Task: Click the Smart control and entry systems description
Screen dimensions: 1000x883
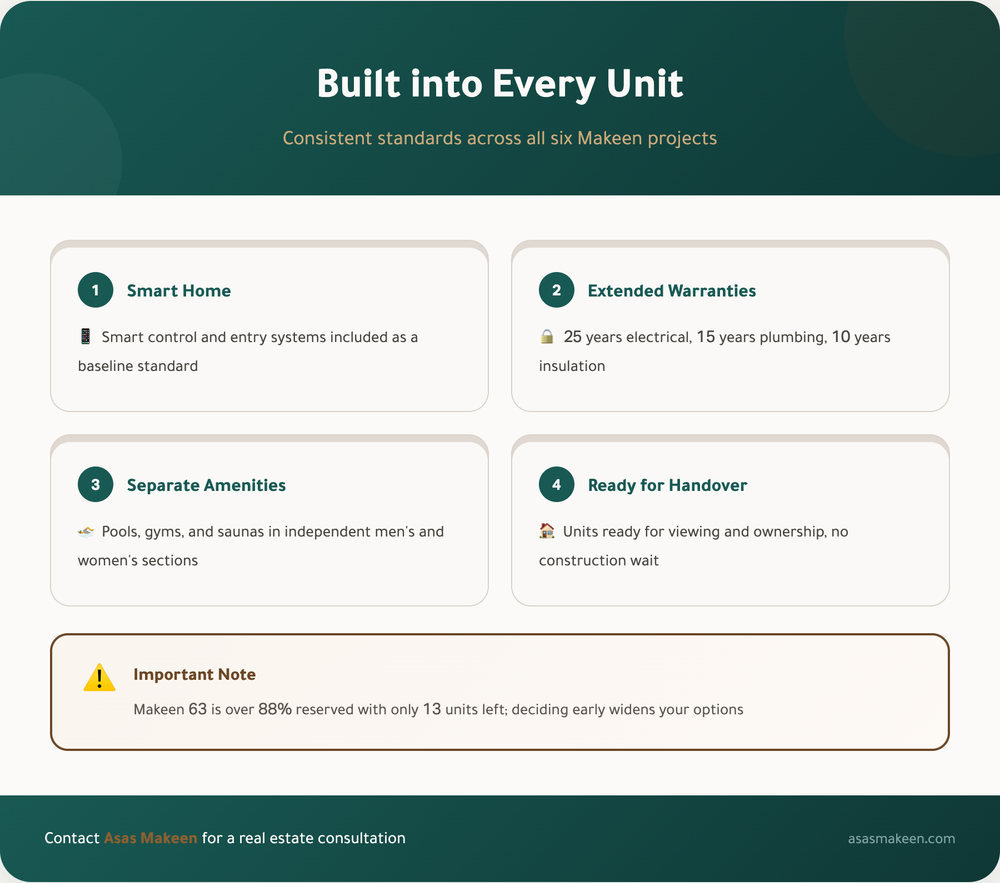Action: coord(247,351)
